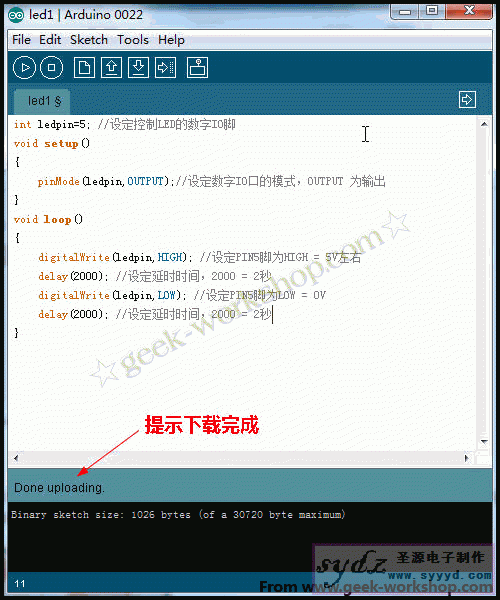
Task: Click the editor scroll up arrow
Action: click(x=484, y=124)
